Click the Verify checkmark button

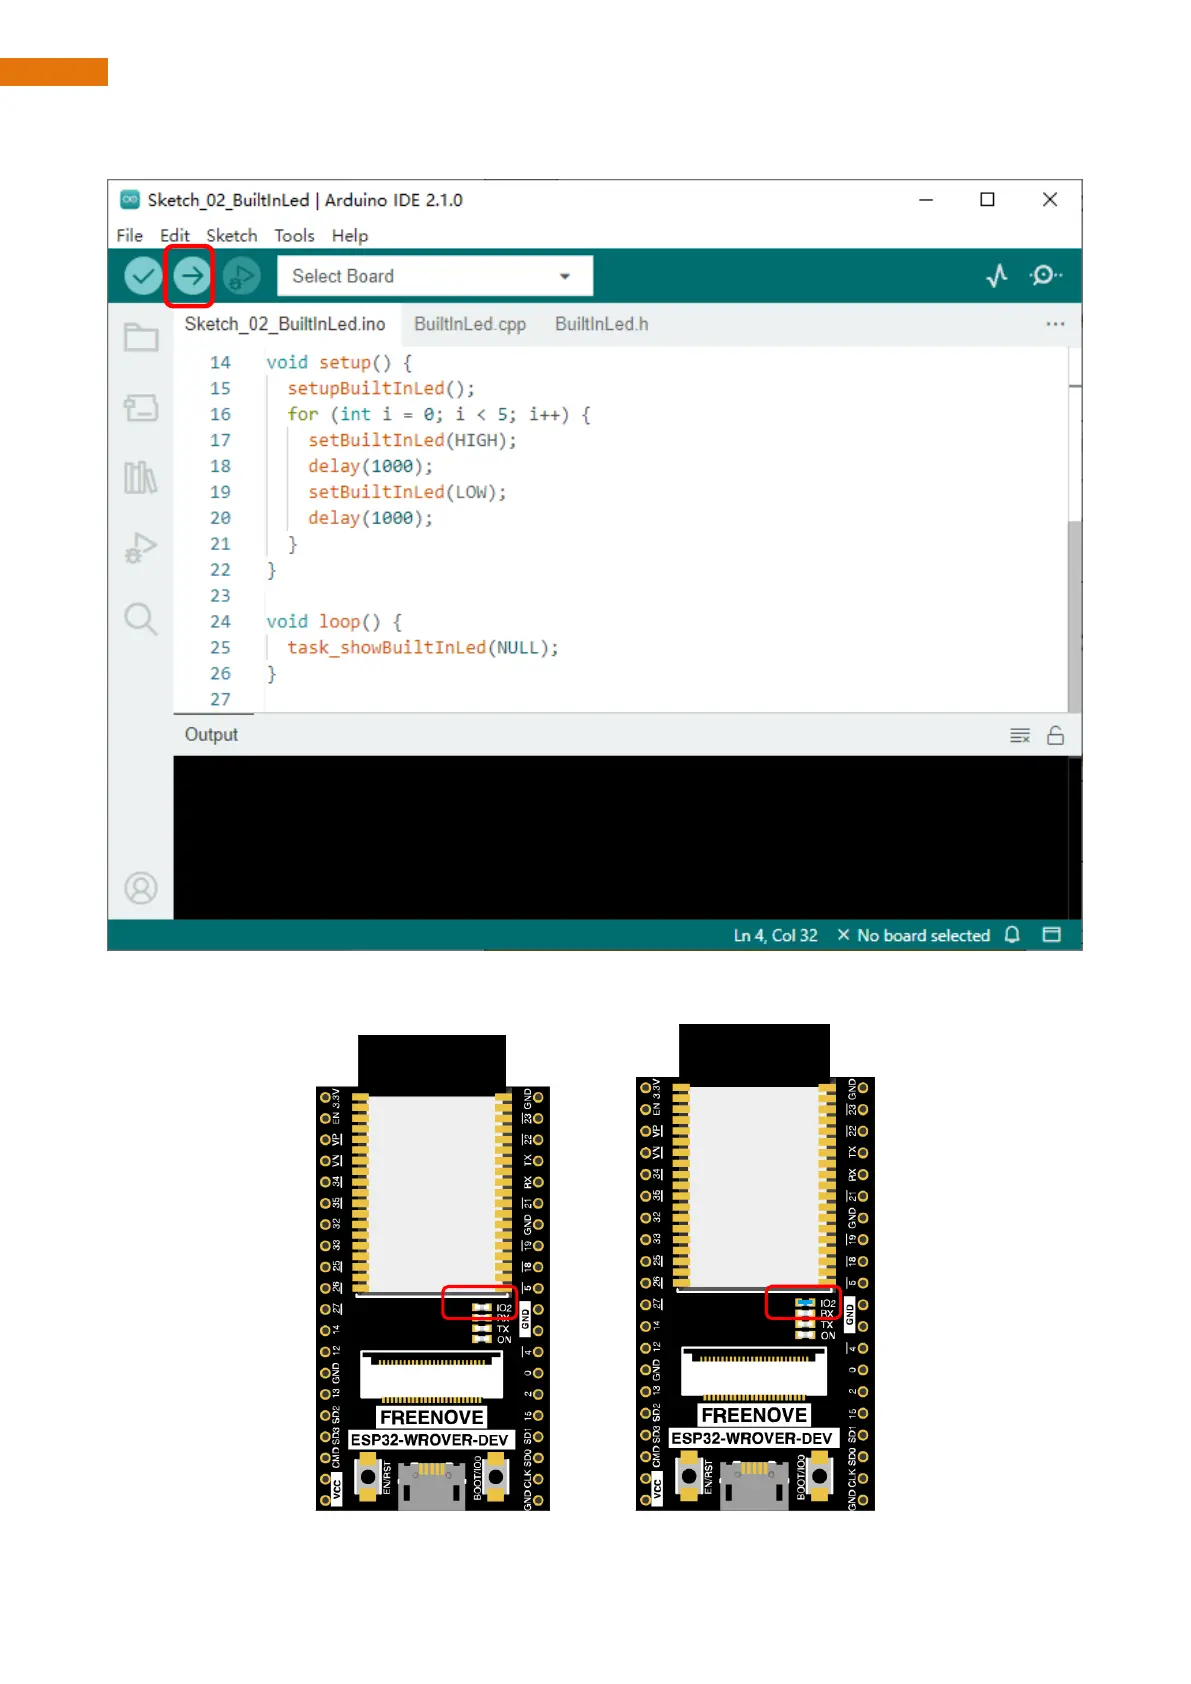(143, 276)
